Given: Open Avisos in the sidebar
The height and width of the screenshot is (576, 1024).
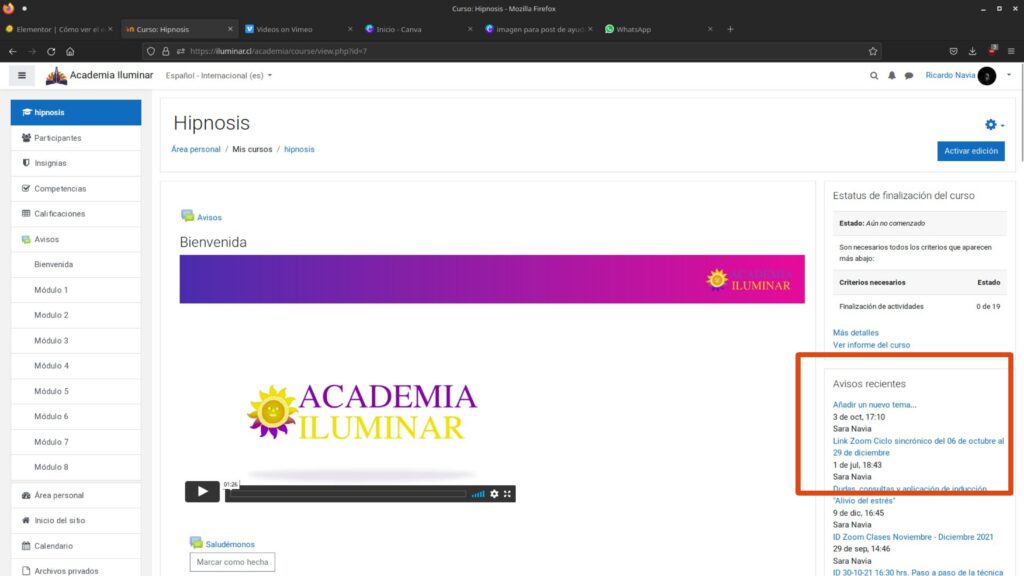Looking at the screenshot, I should point(76,239).
